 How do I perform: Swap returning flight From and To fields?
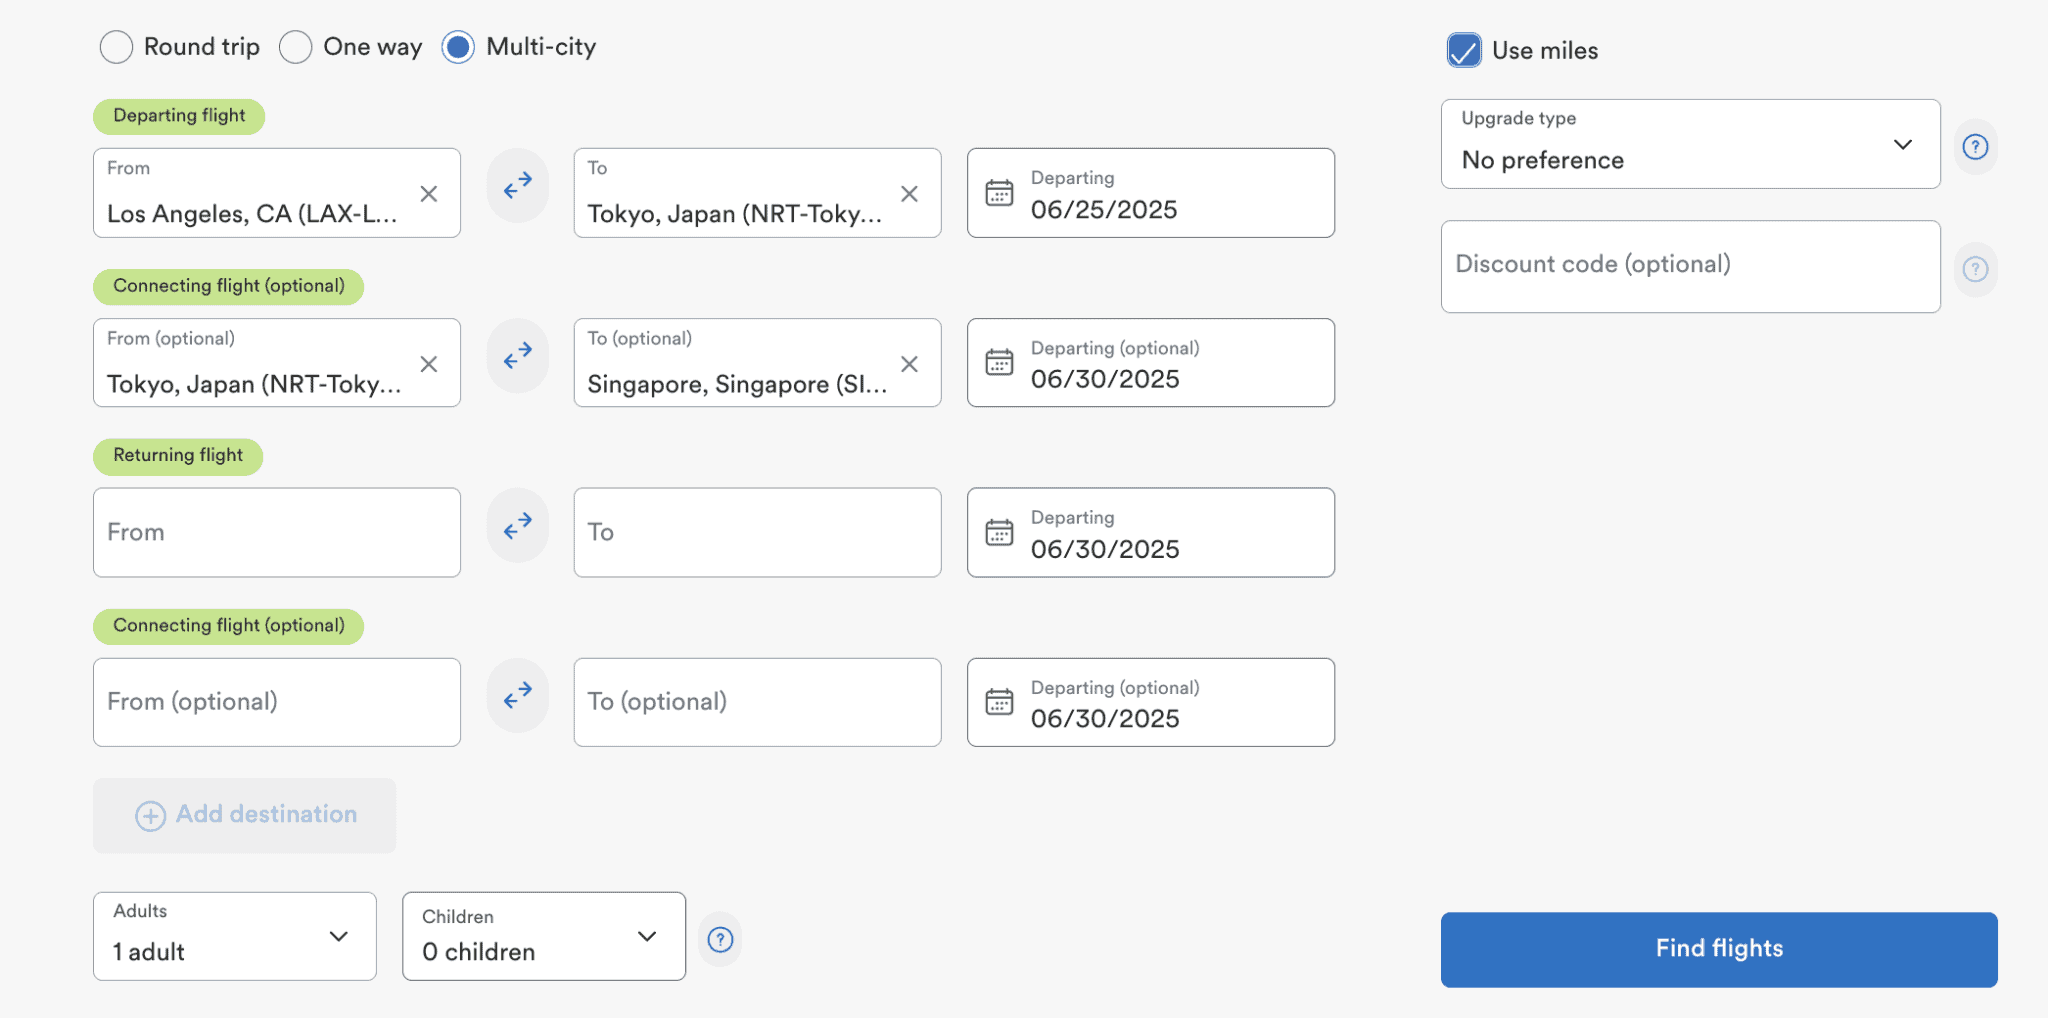tap(517, 526)
